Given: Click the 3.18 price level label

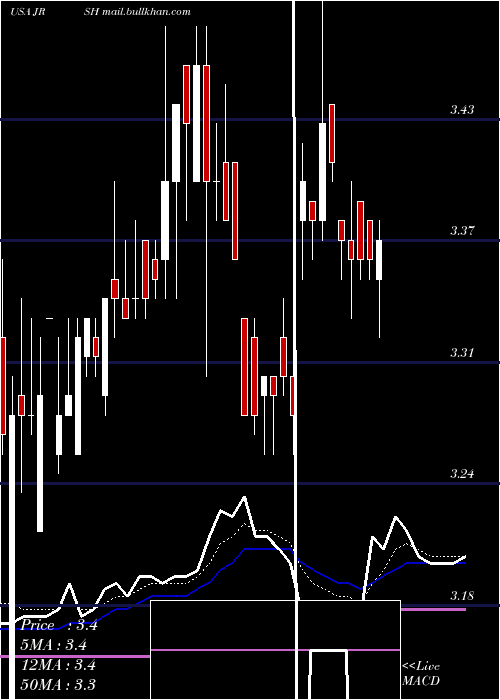Looking at the screenshot, I should coord(462,596).
